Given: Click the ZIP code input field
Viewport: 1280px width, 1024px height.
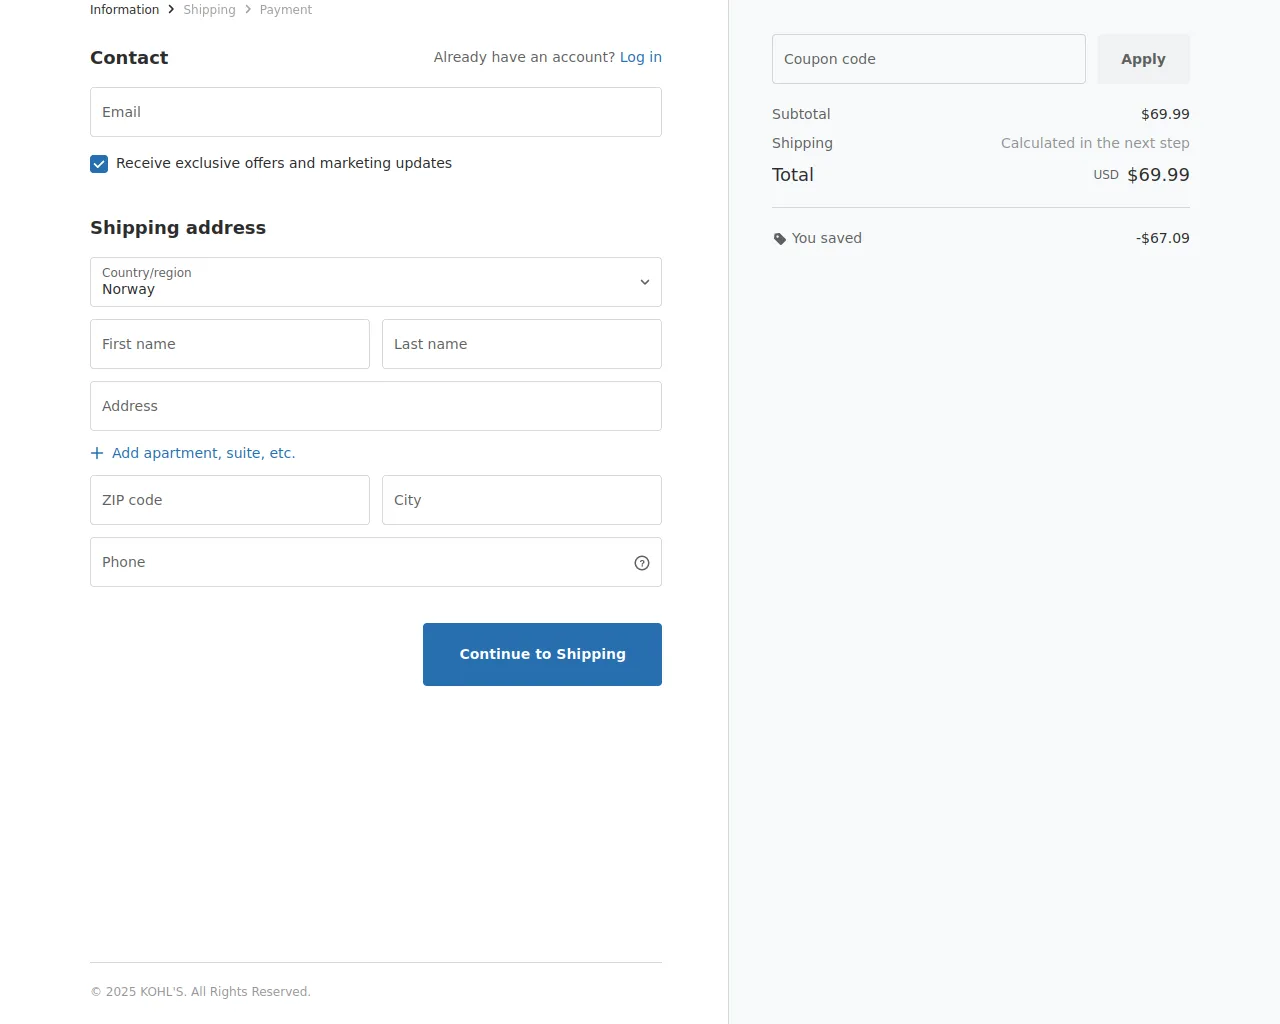Looking at the screenshot, I should 230,500.
